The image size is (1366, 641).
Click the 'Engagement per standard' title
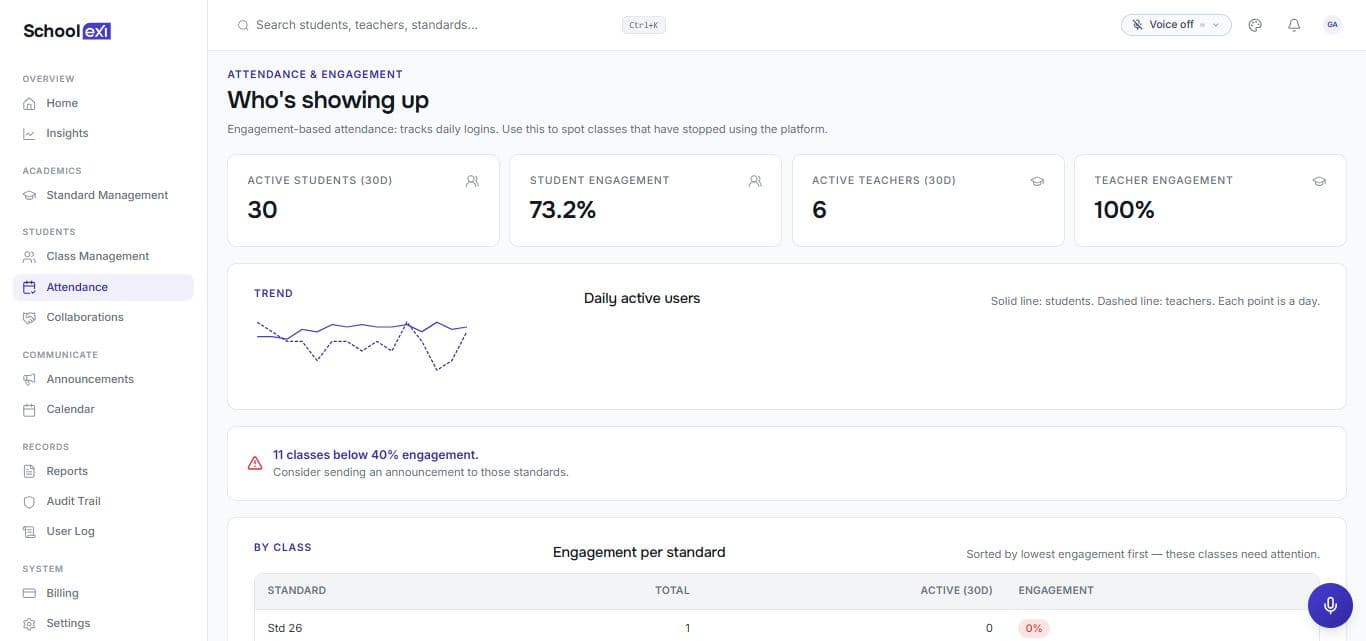(639, 552)
